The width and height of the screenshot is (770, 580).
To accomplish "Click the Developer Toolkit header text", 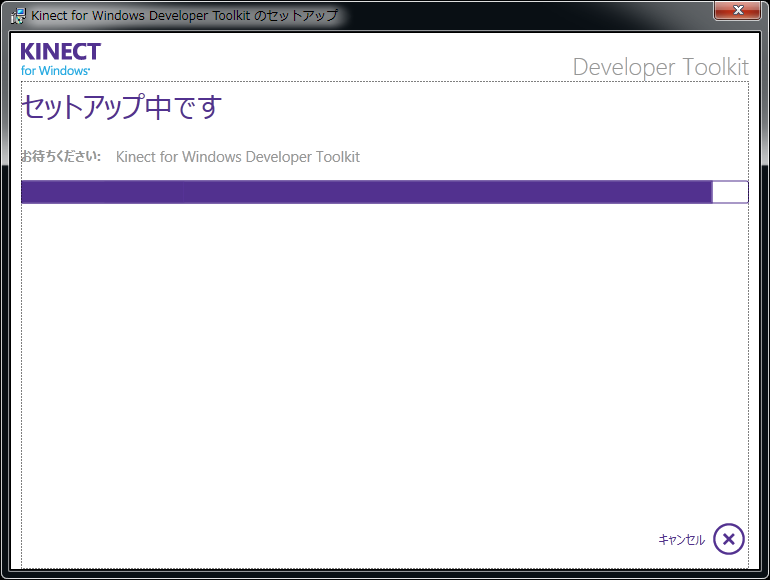I will [660, 67].
